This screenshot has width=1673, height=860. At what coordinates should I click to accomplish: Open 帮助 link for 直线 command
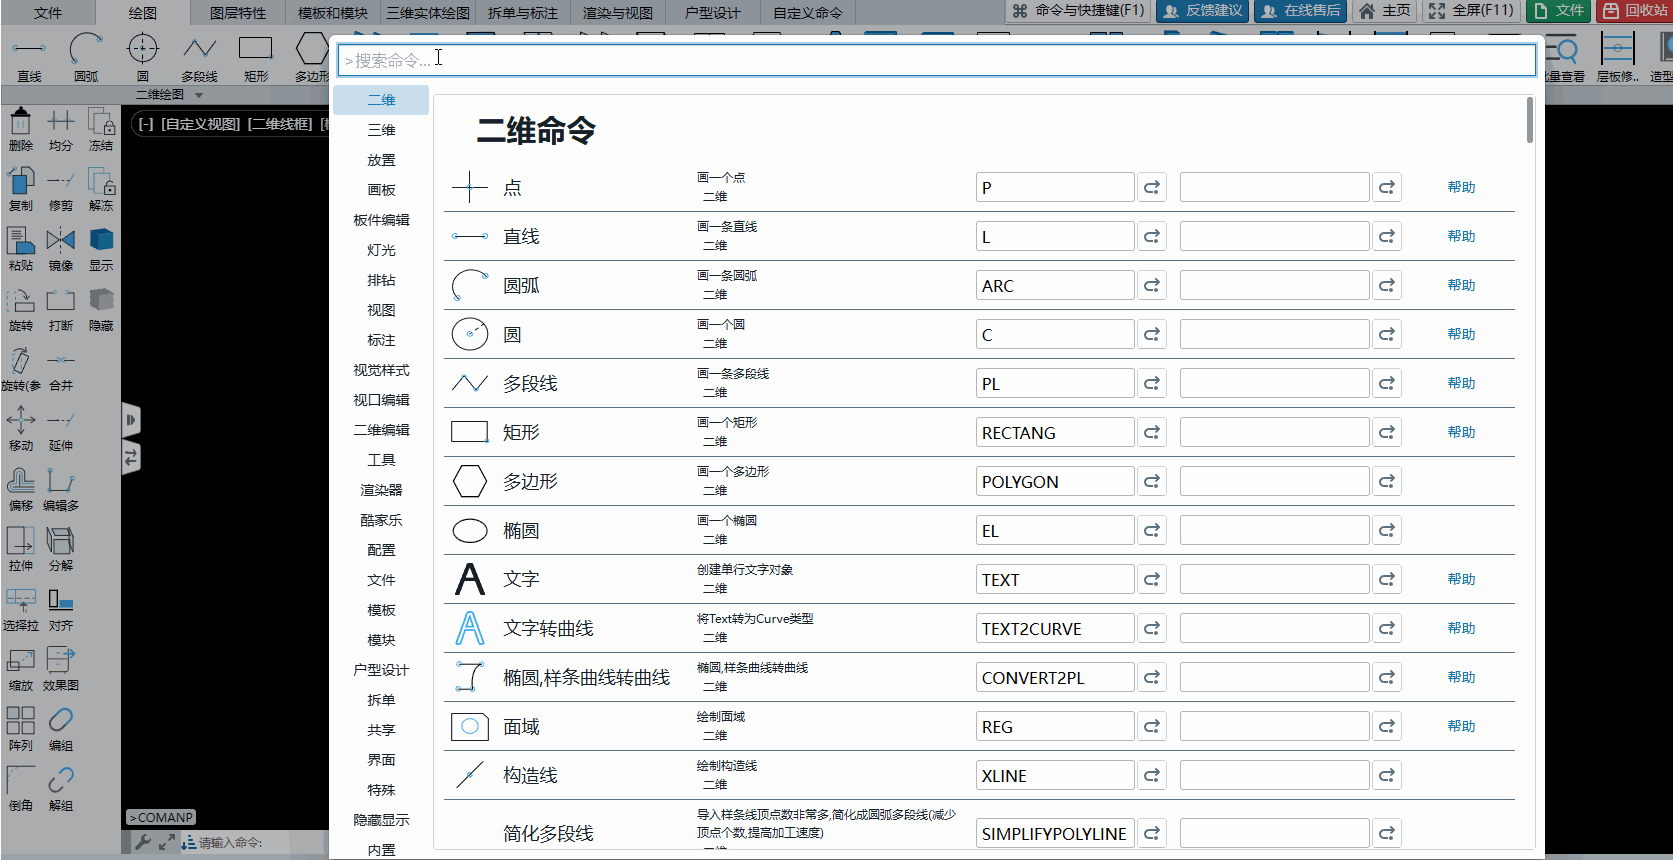1461,236
